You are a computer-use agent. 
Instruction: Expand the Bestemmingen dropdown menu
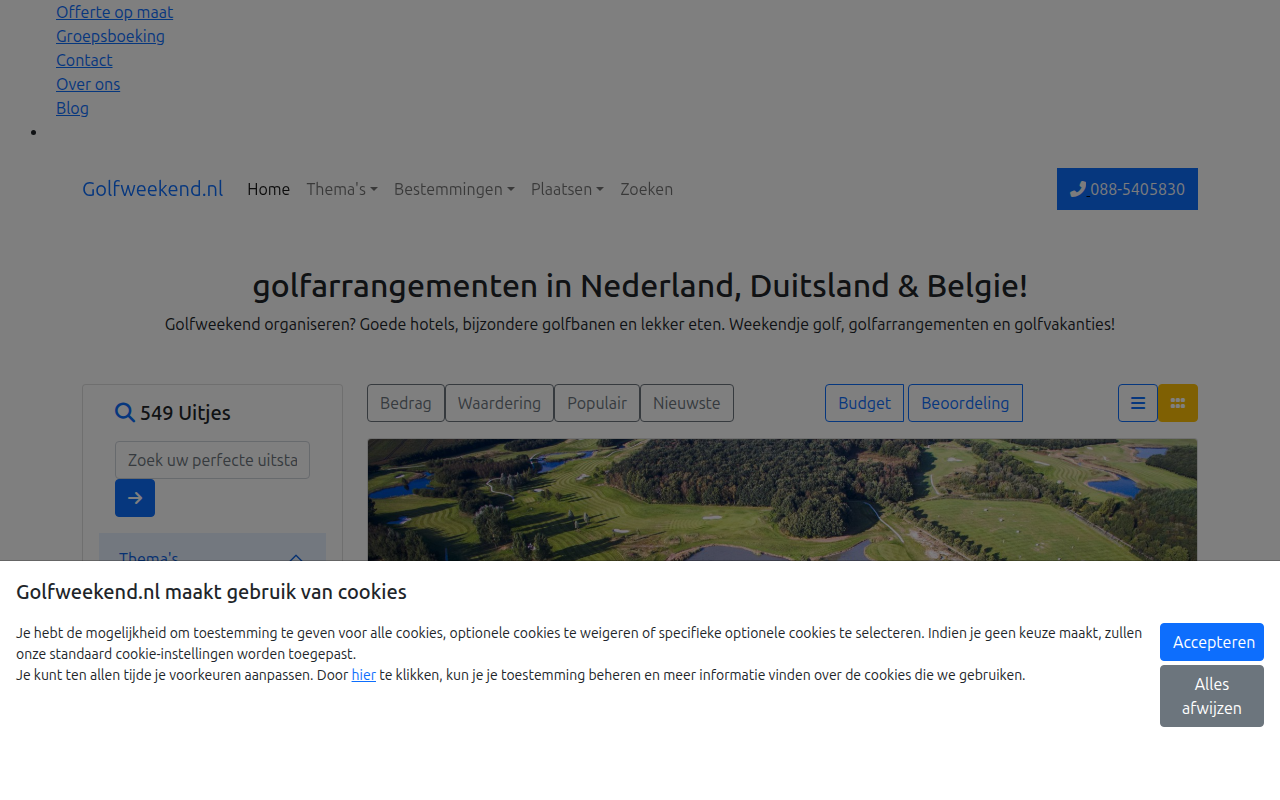click(x=454, y=189)
